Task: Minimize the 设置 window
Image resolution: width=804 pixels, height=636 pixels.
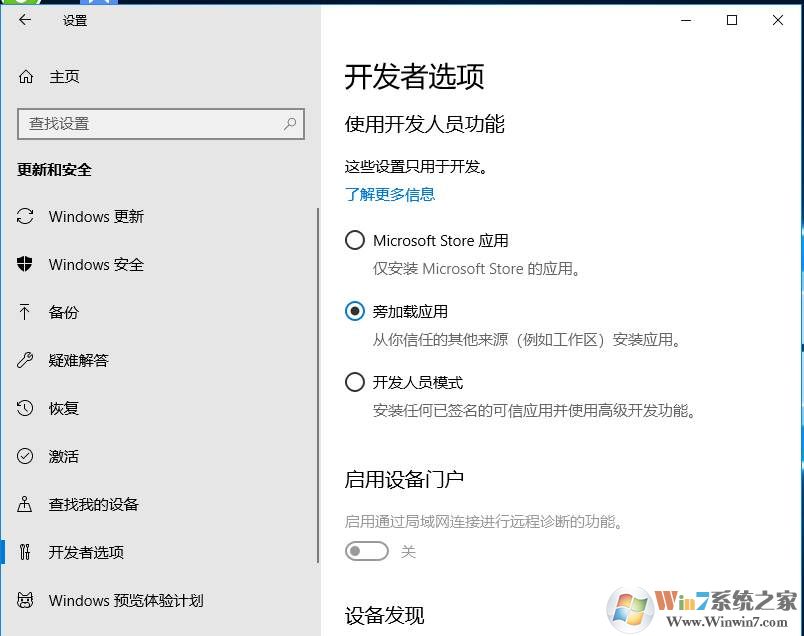Action: [686, 20]
